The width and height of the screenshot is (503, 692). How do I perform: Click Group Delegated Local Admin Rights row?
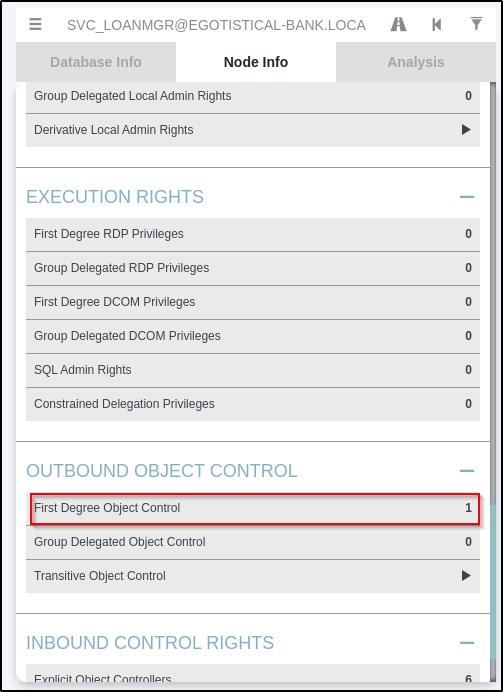click(x=253, y=96)
